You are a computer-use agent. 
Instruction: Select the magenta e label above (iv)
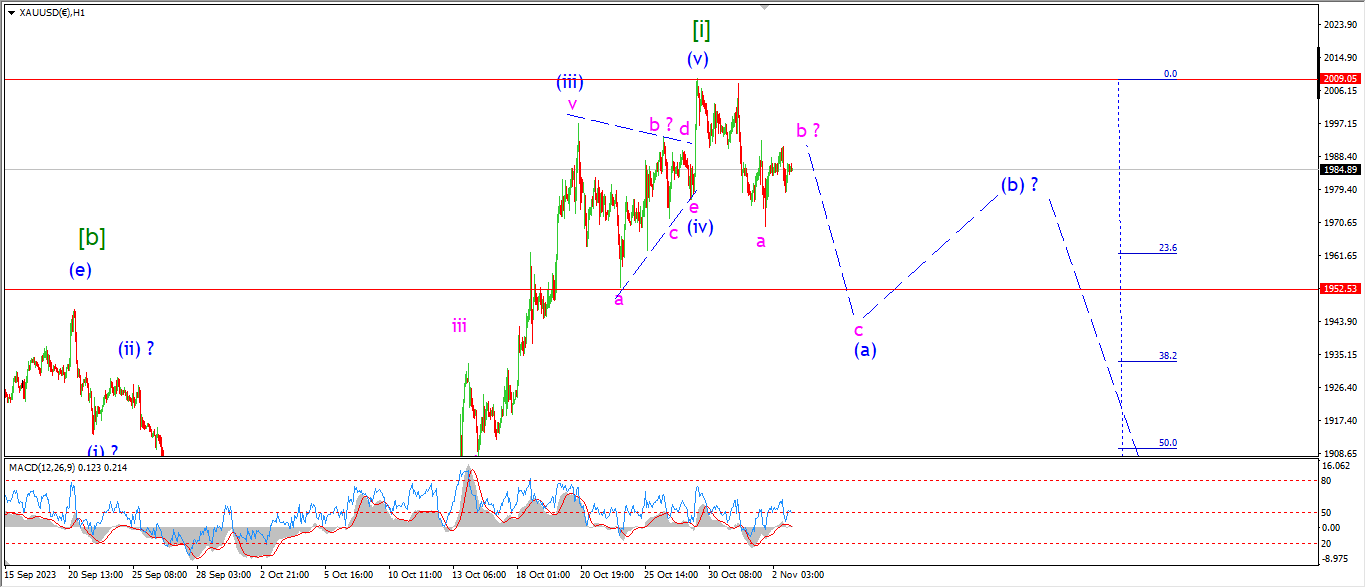click(x=693, y=207)
